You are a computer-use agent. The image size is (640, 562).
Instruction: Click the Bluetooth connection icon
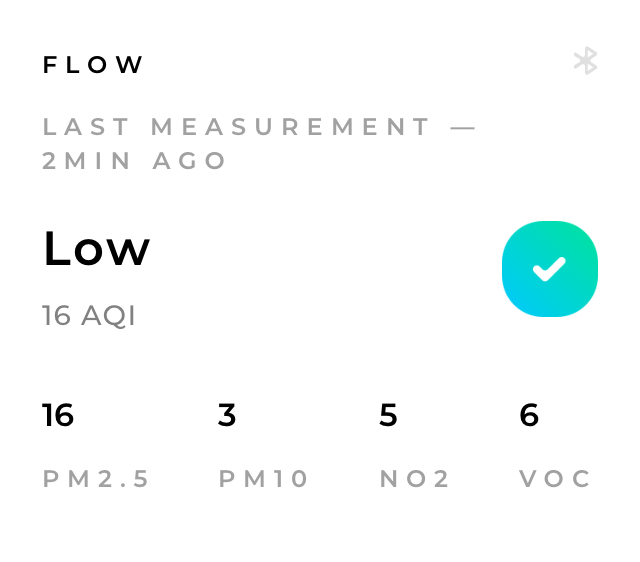[585, 61]
